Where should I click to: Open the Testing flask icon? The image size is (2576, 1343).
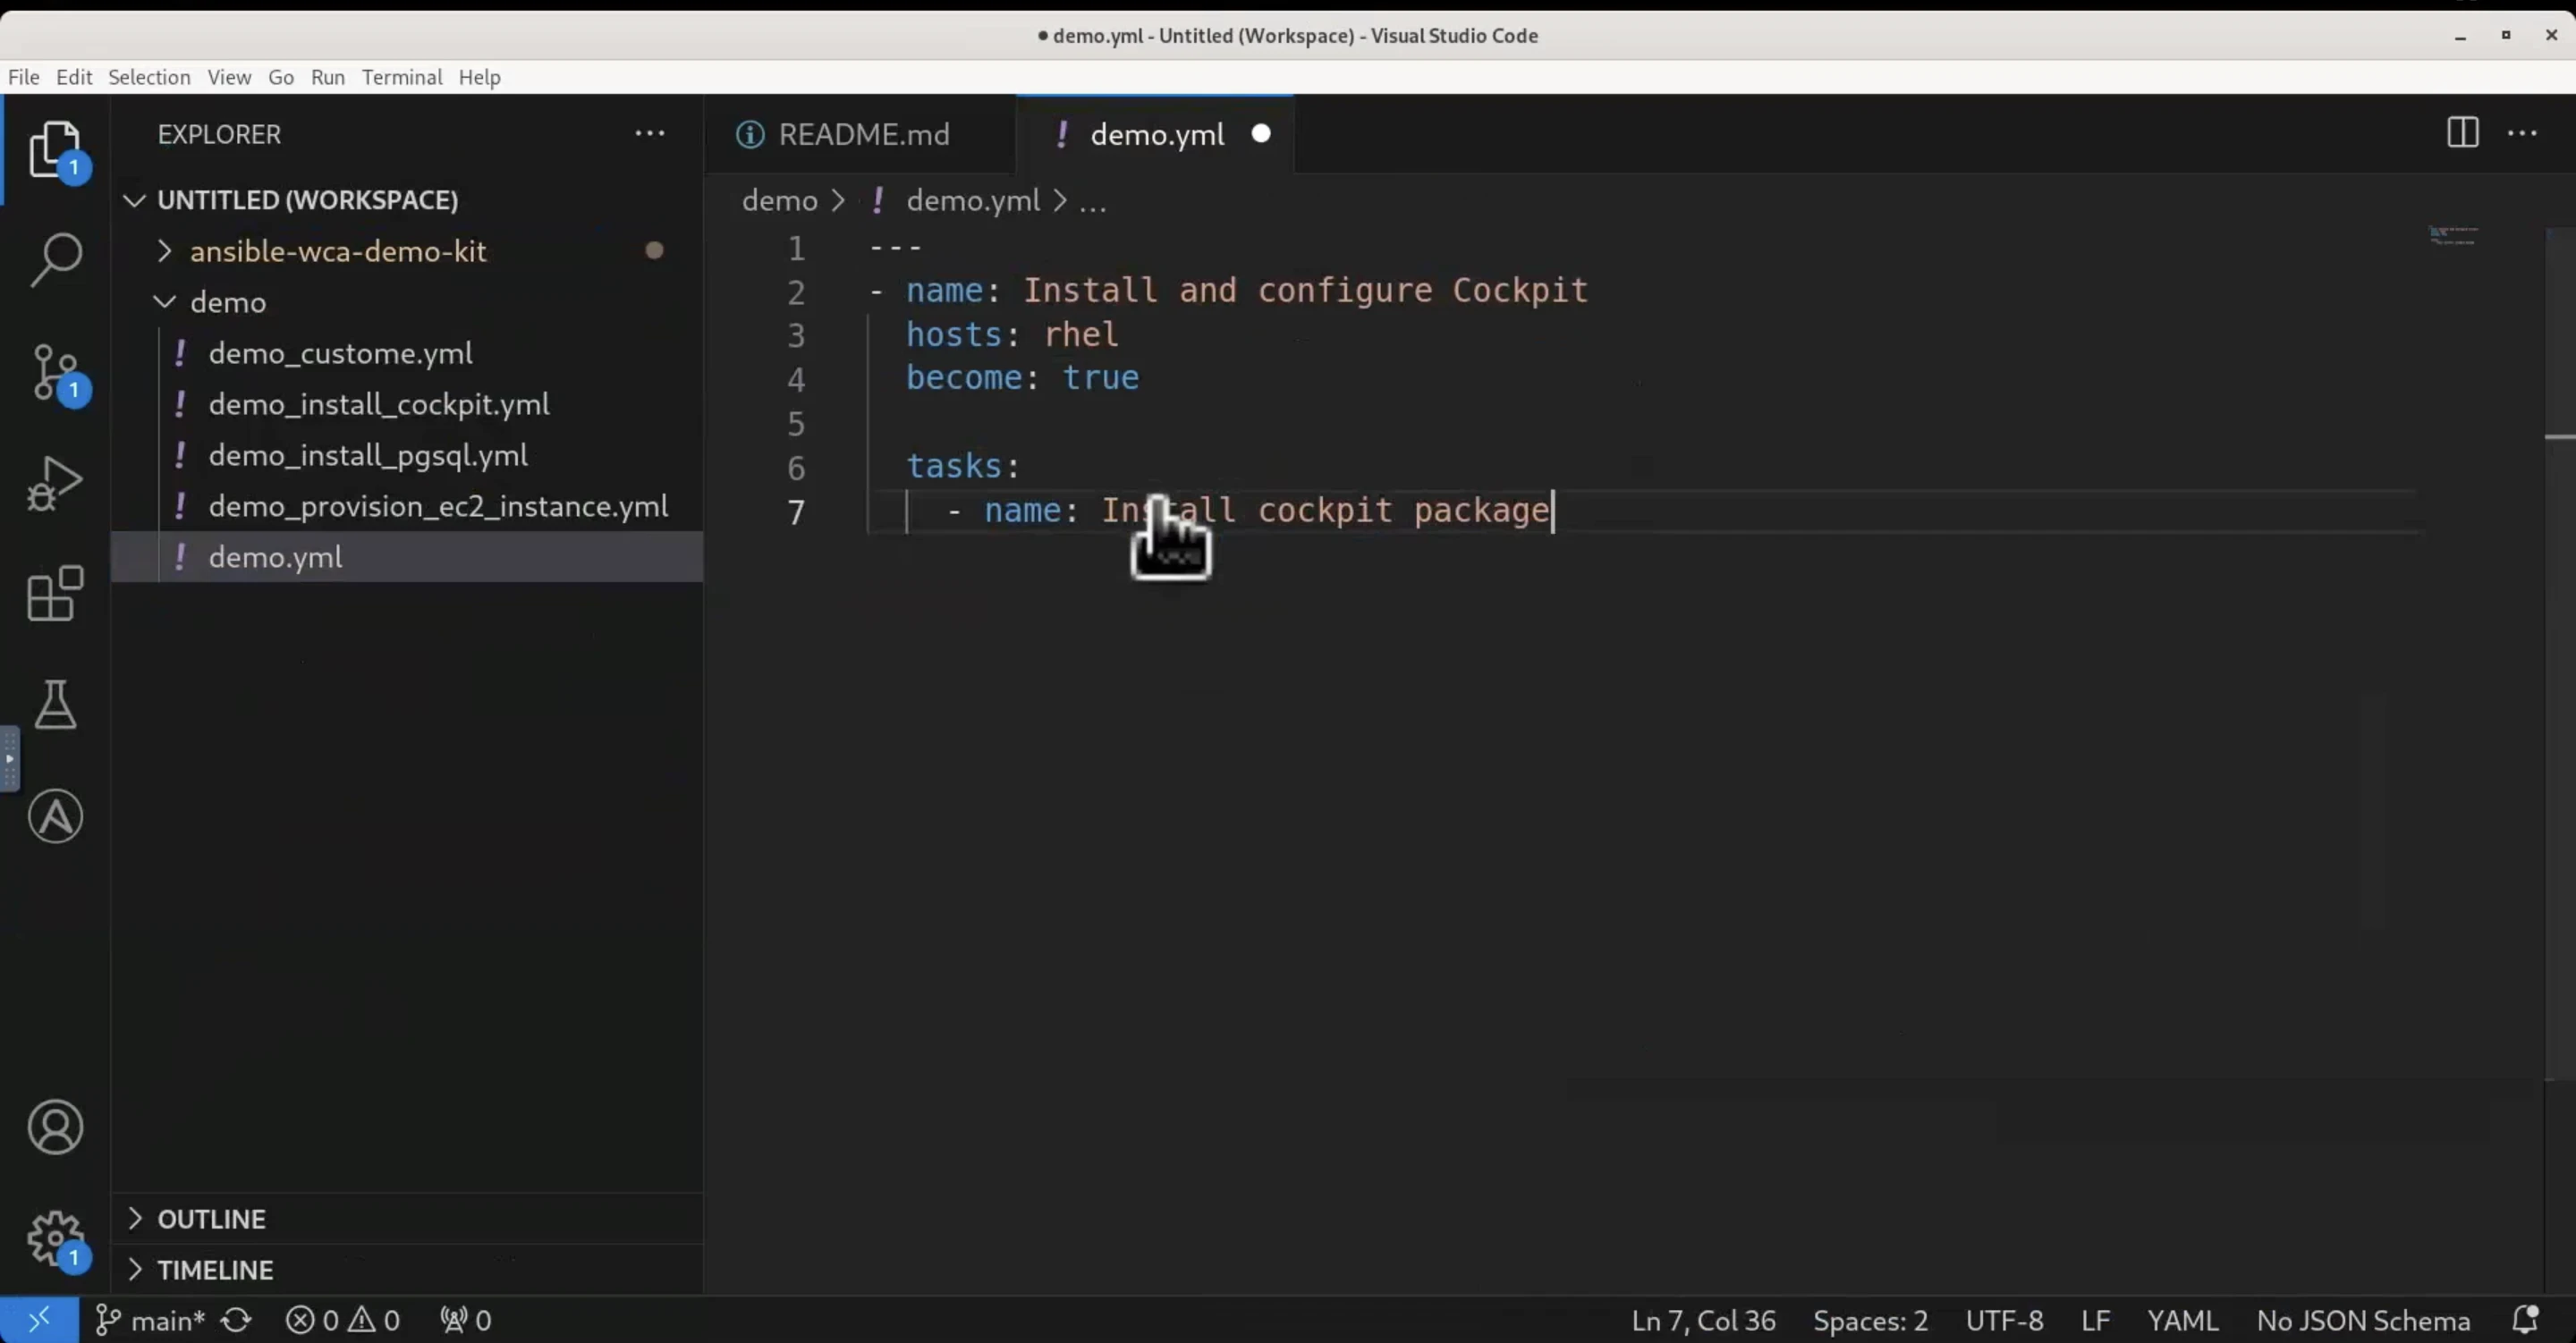55,705
